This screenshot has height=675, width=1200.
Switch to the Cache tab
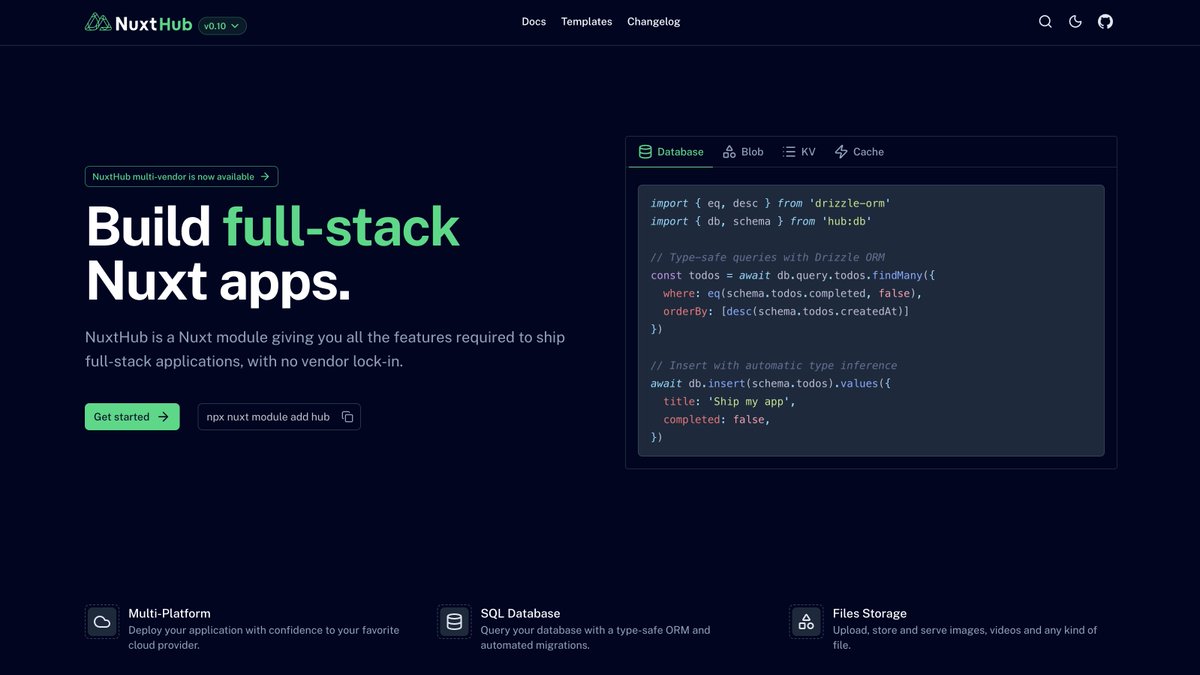tap(859, 152)
